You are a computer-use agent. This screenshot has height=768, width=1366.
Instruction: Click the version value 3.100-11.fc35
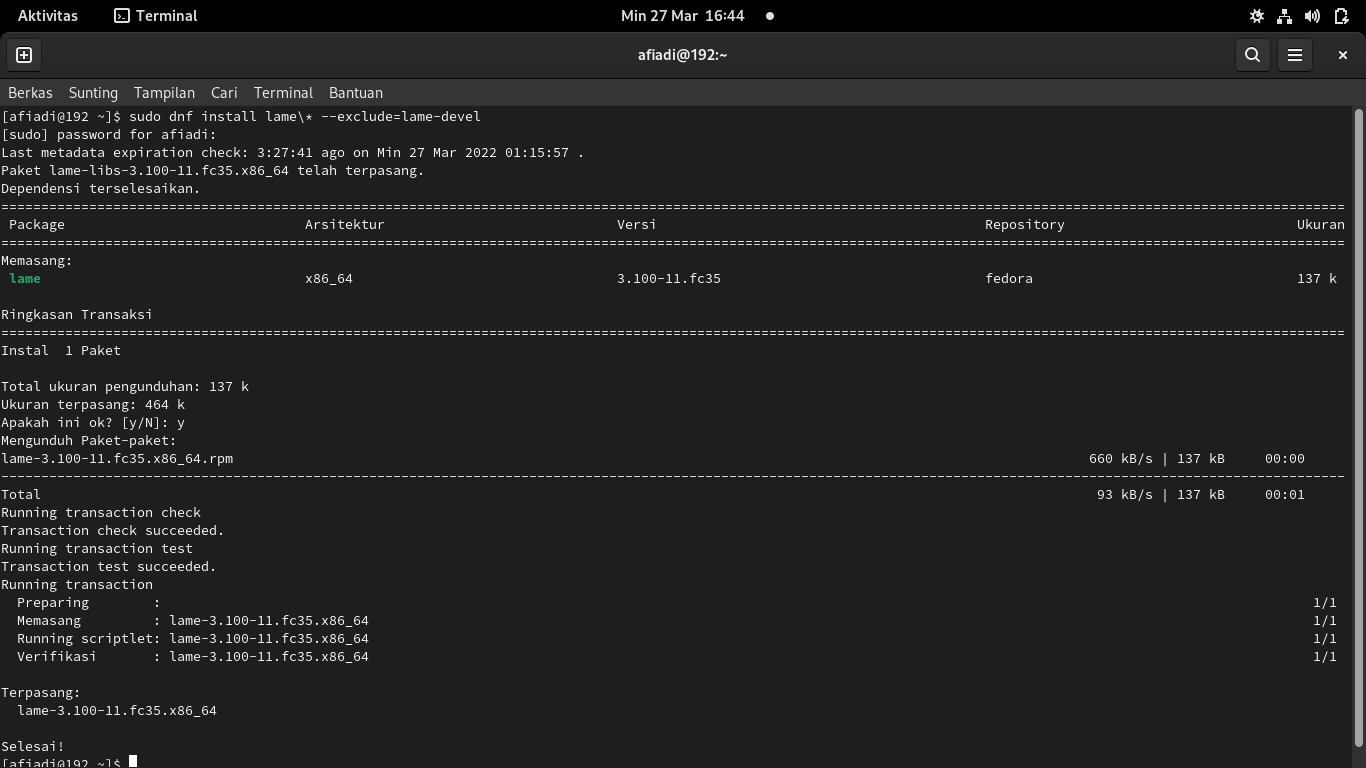tap(669, 278)
